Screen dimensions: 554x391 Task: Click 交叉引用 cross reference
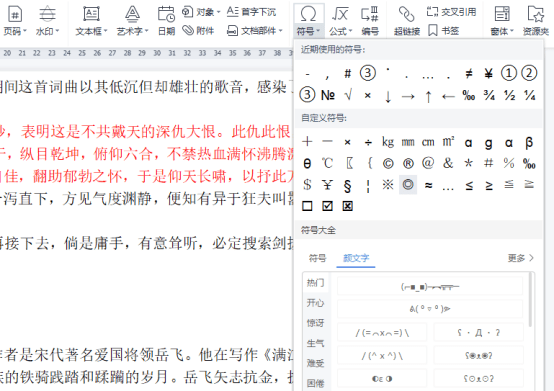451,12
